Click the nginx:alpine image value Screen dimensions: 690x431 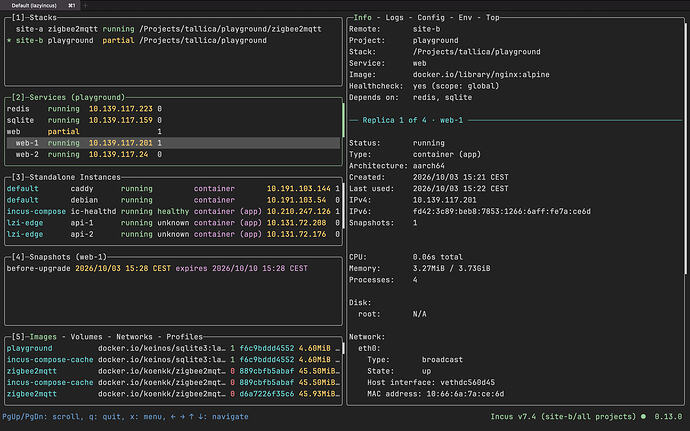coord(481,75)
